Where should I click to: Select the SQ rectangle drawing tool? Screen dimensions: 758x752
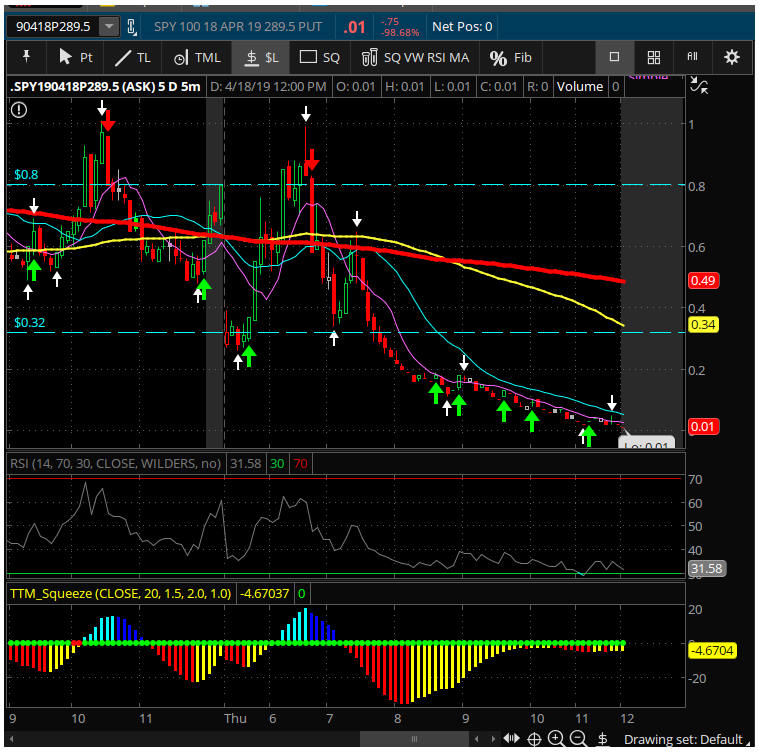point(320,57)
